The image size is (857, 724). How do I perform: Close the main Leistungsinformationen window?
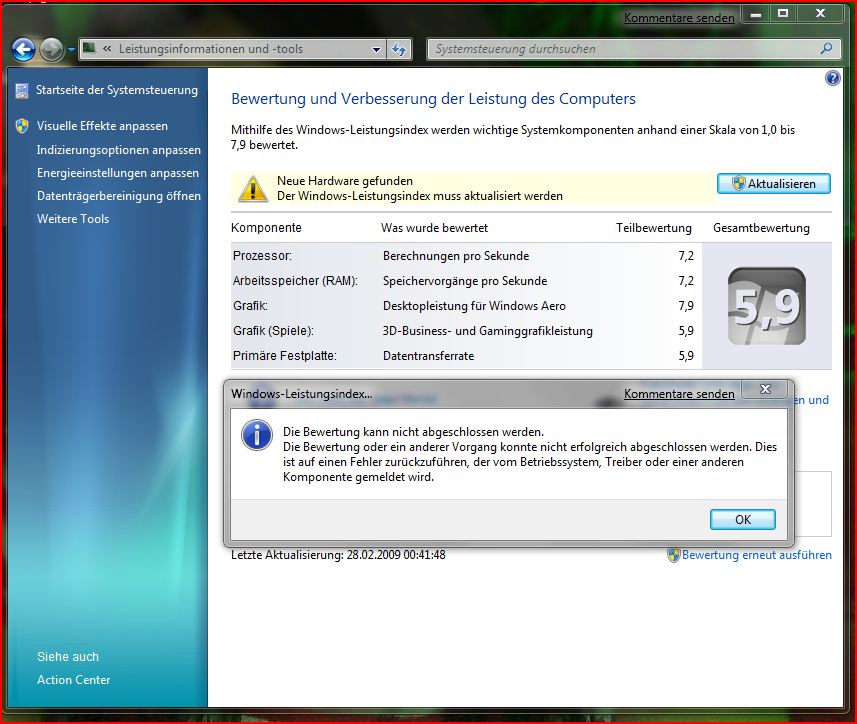click(x=820, y=14)
